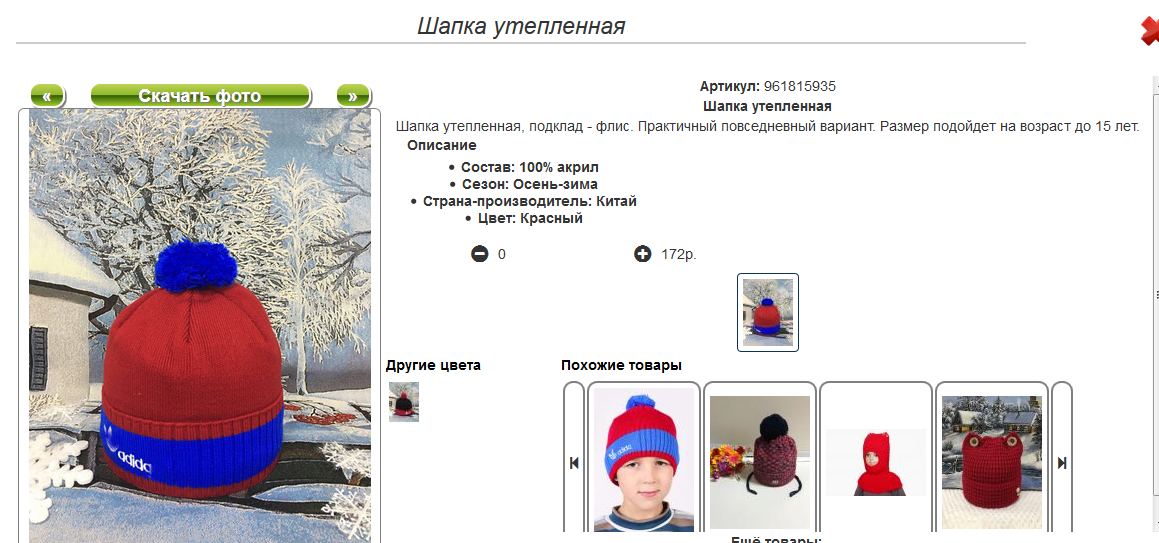Click the quantity value 0 field
The height and width of the screenshot is (543, 1159).
click(502, 255)
